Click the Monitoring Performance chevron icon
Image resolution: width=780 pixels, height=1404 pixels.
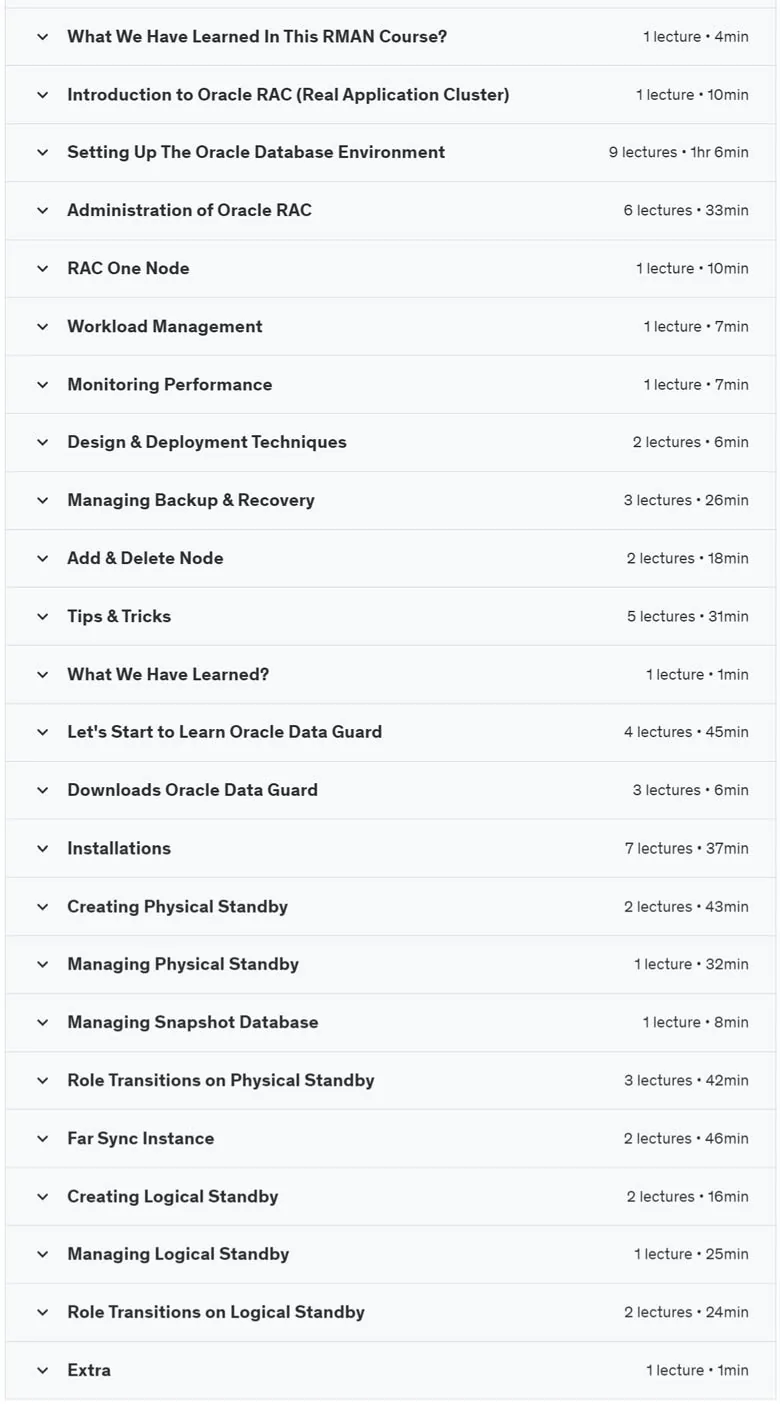(x=42, y=385)
